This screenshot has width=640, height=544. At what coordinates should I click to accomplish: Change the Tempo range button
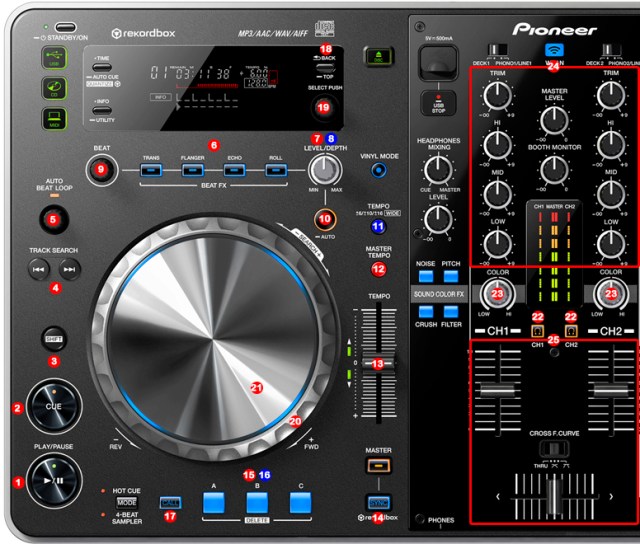[378, 226]
